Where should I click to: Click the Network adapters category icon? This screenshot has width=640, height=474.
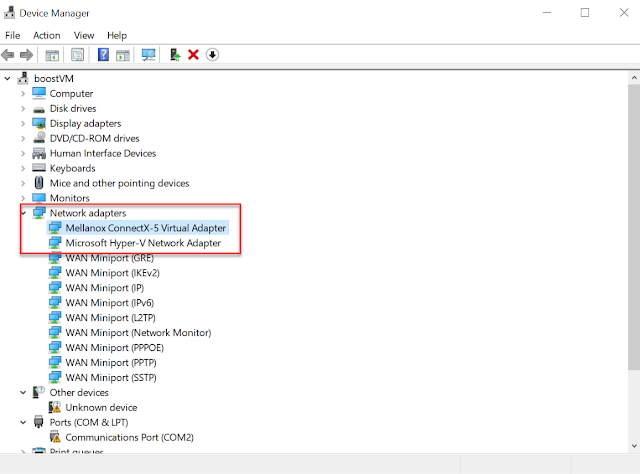pos(39,213)
